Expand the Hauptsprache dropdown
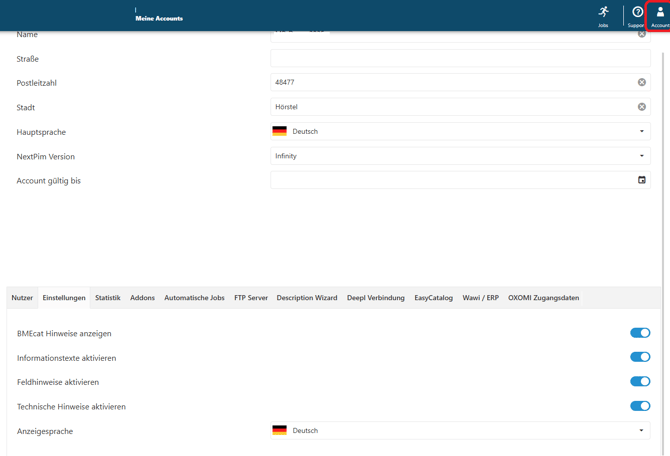The height and width of the screenshot is (456, 670). coord(642,132)
